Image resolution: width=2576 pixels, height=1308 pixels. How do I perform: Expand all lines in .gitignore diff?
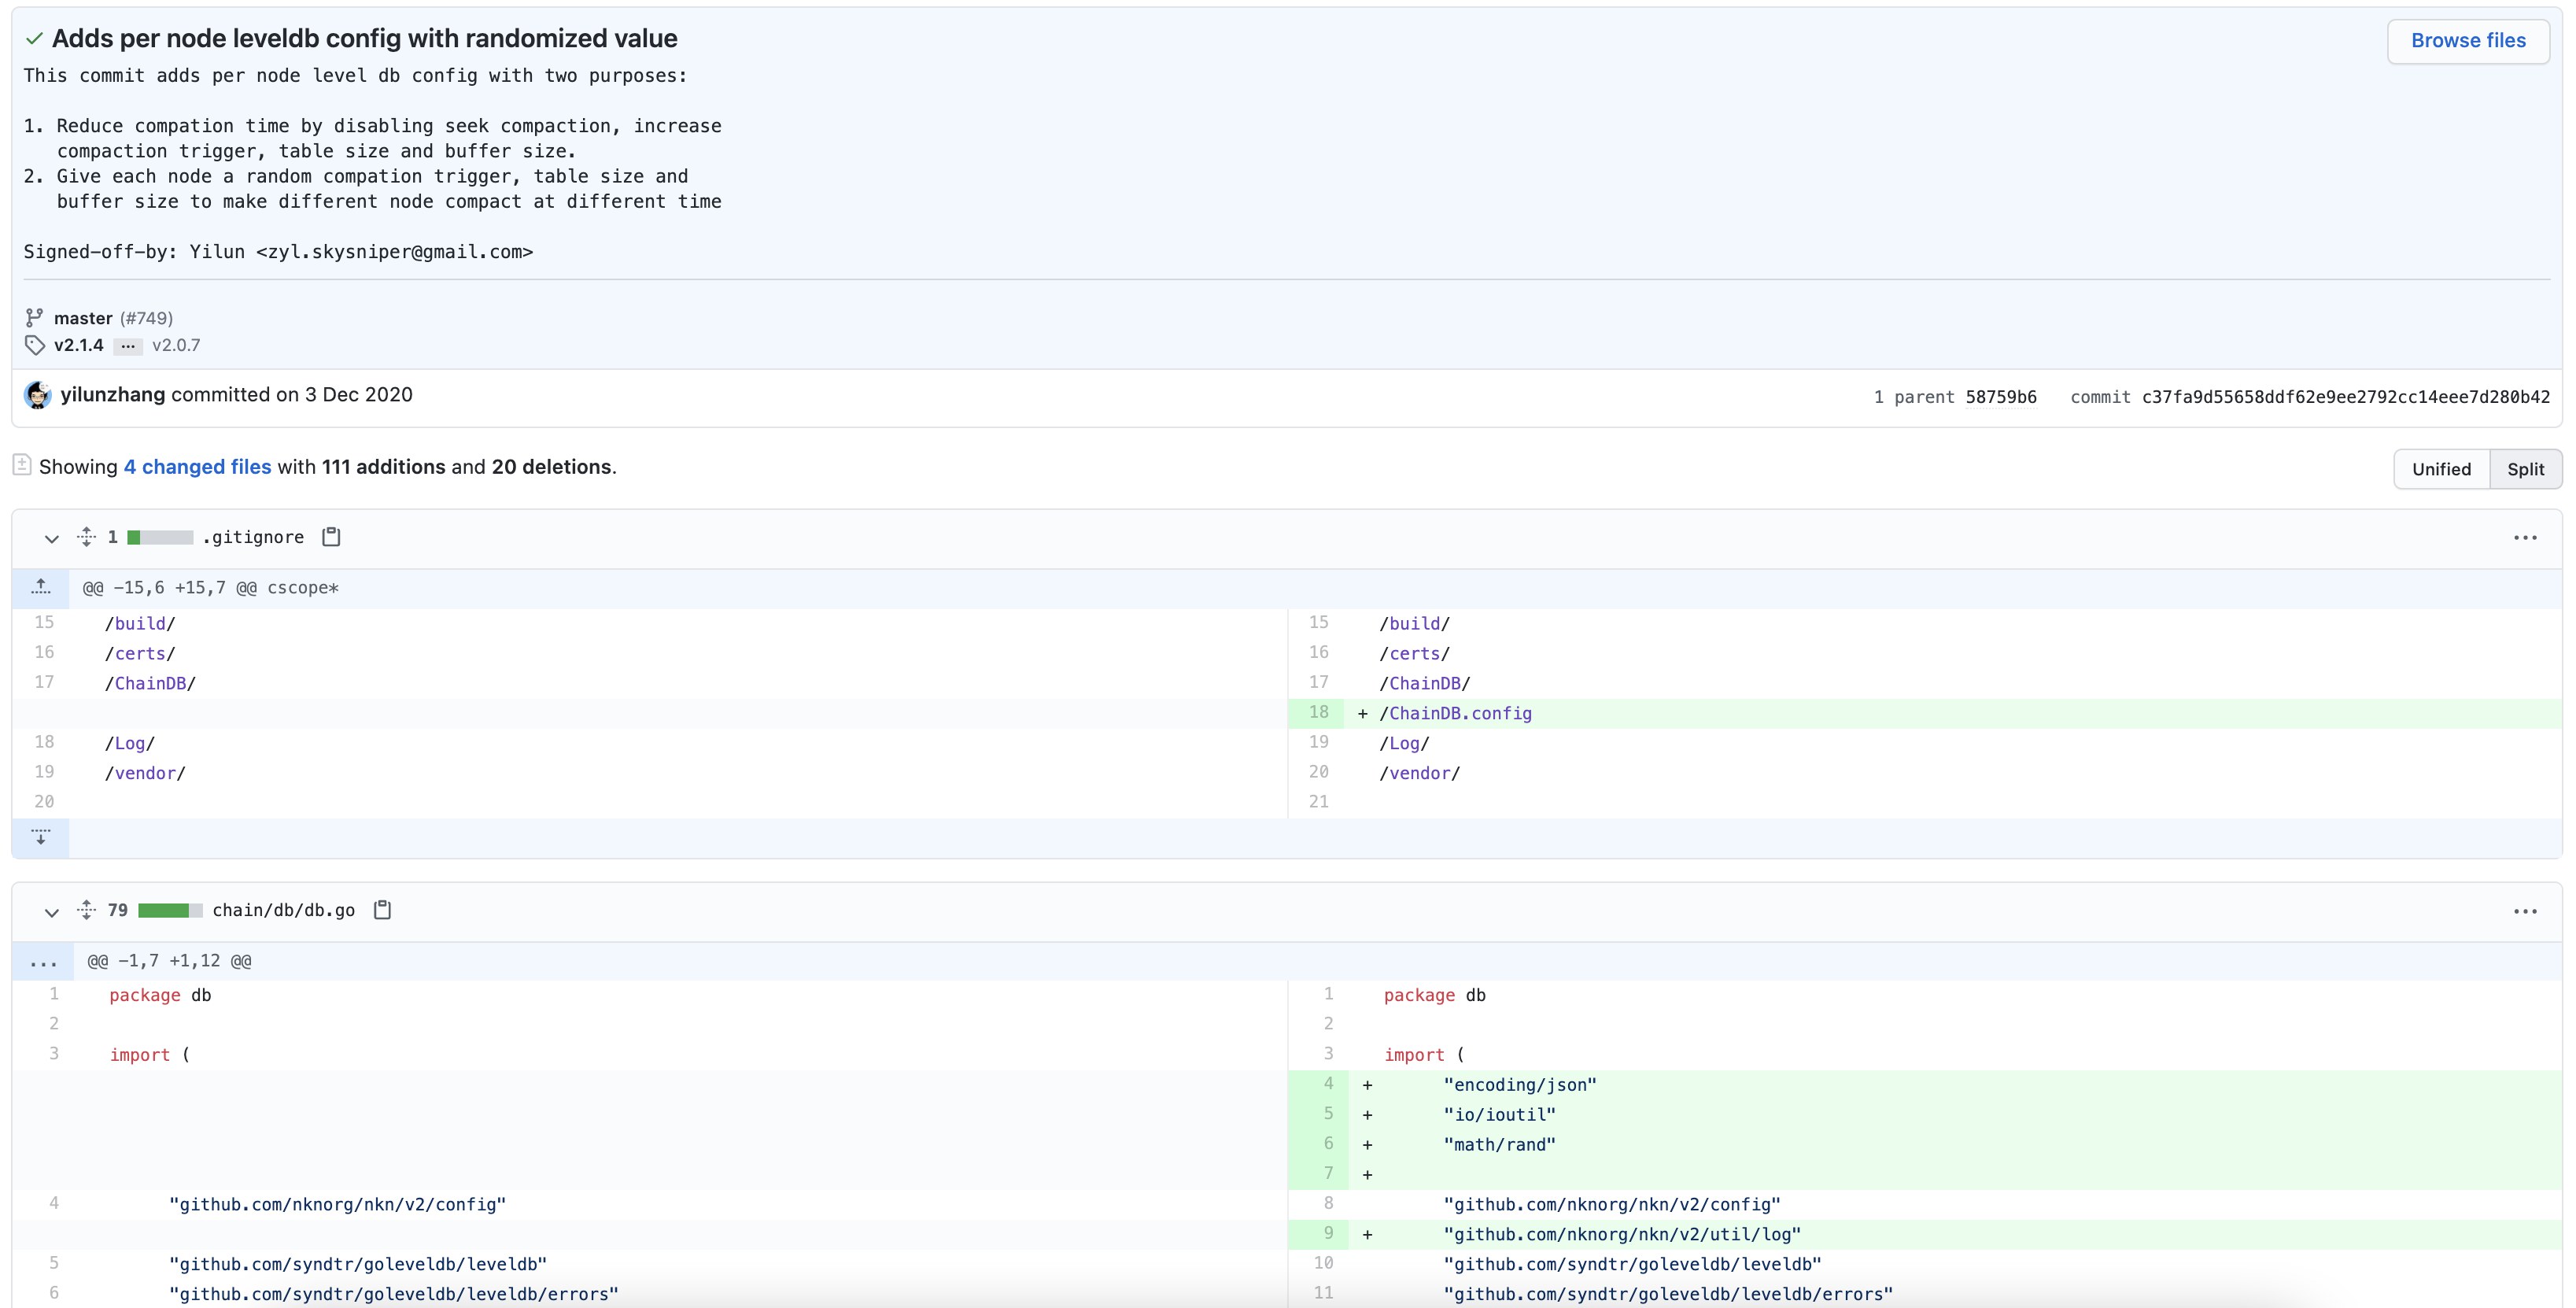(x=87, y=537)
